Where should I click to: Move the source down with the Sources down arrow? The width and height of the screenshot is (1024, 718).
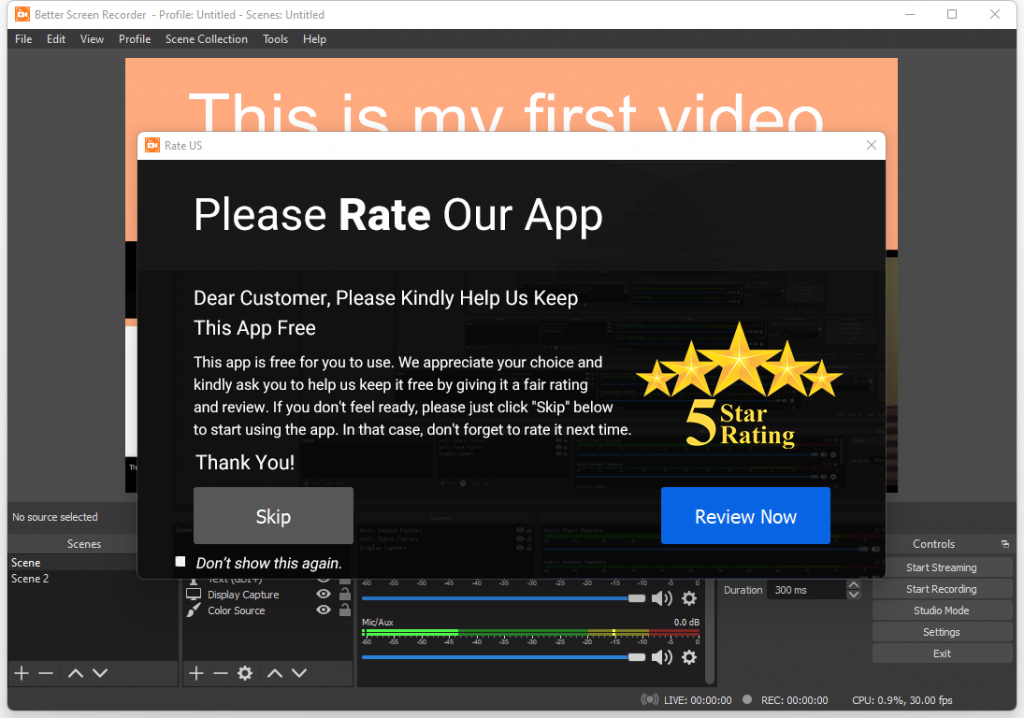299,673
